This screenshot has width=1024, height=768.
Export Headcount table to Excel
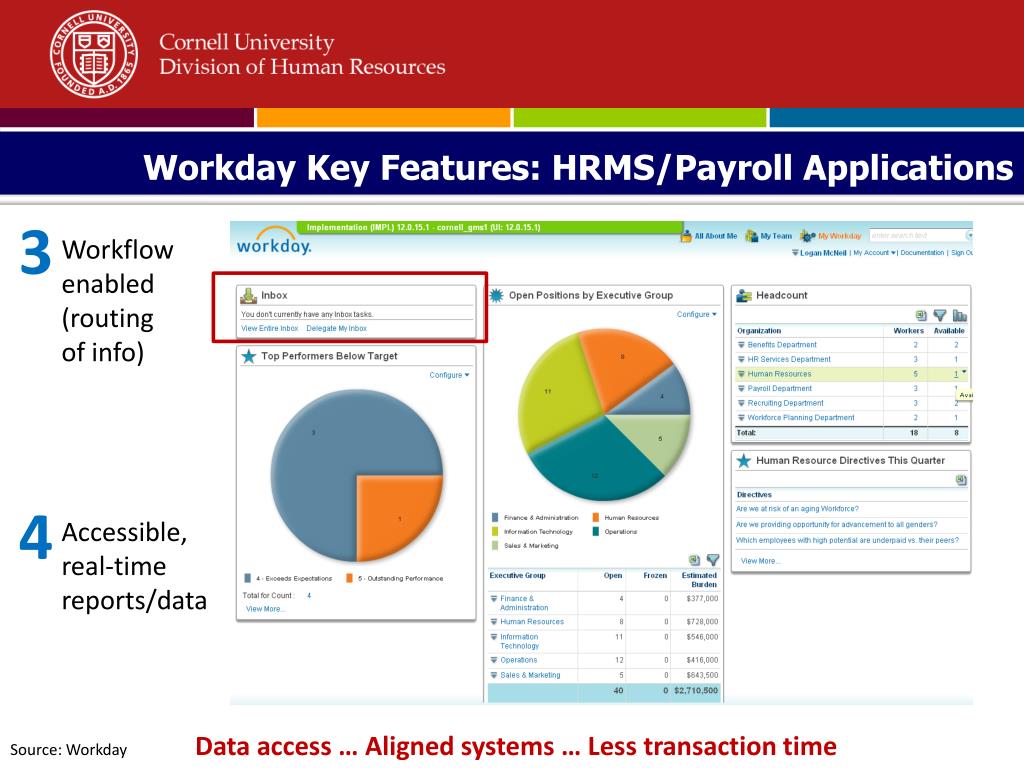point(921,315)
